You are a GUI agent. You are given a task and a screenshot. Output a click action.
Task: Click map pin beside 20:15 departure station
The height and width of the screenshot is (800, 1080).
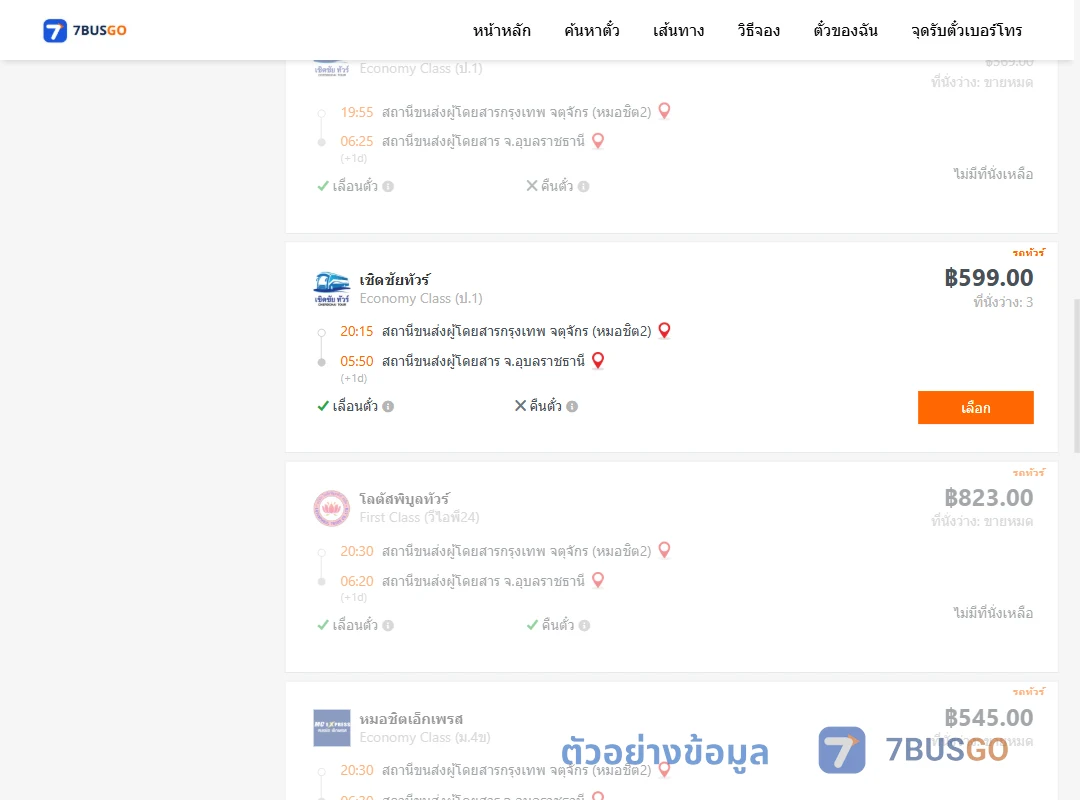point(664,331)
